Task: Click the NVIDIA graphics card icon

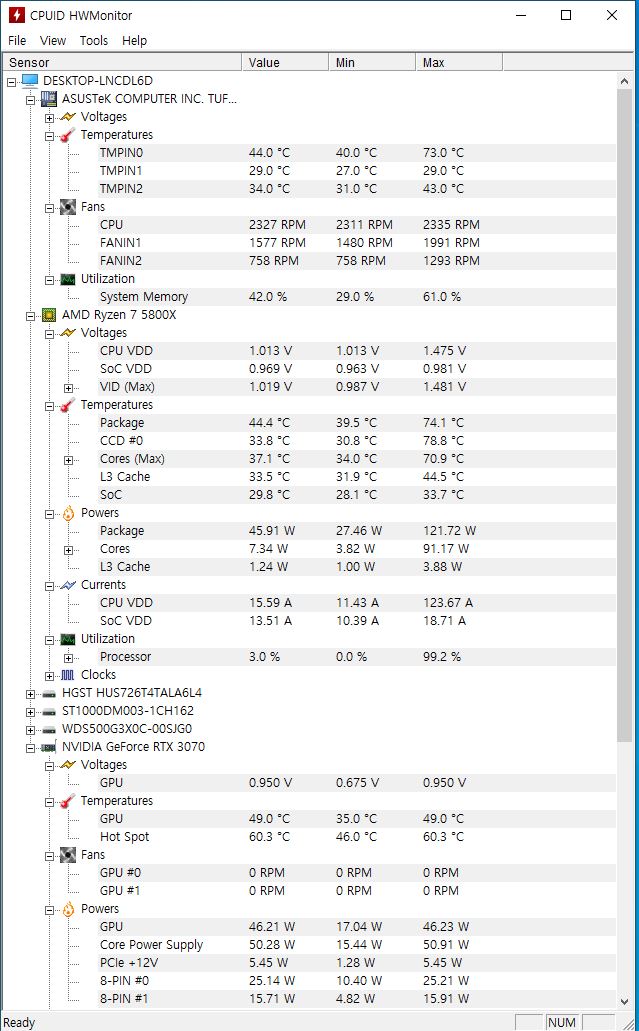Action: (49, 747)
